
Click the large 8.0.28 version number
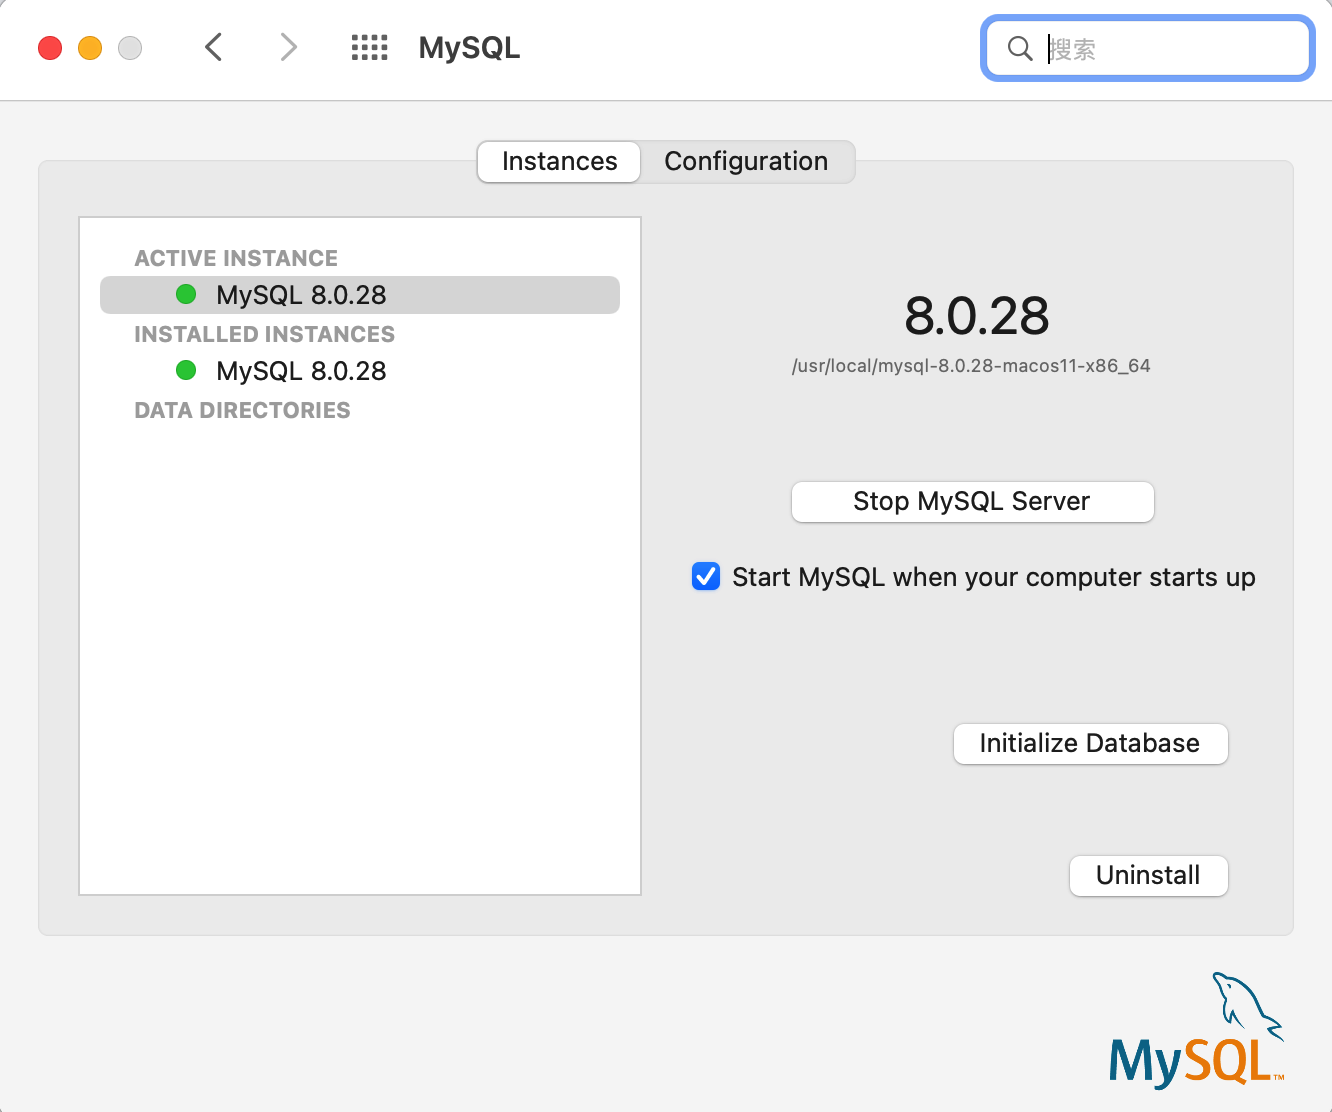pos(976,316)
